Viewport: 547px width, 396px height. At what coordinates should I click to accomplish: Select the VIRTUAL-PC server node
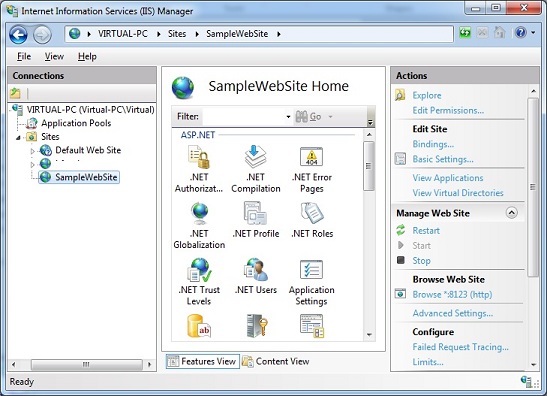(90, 110)
